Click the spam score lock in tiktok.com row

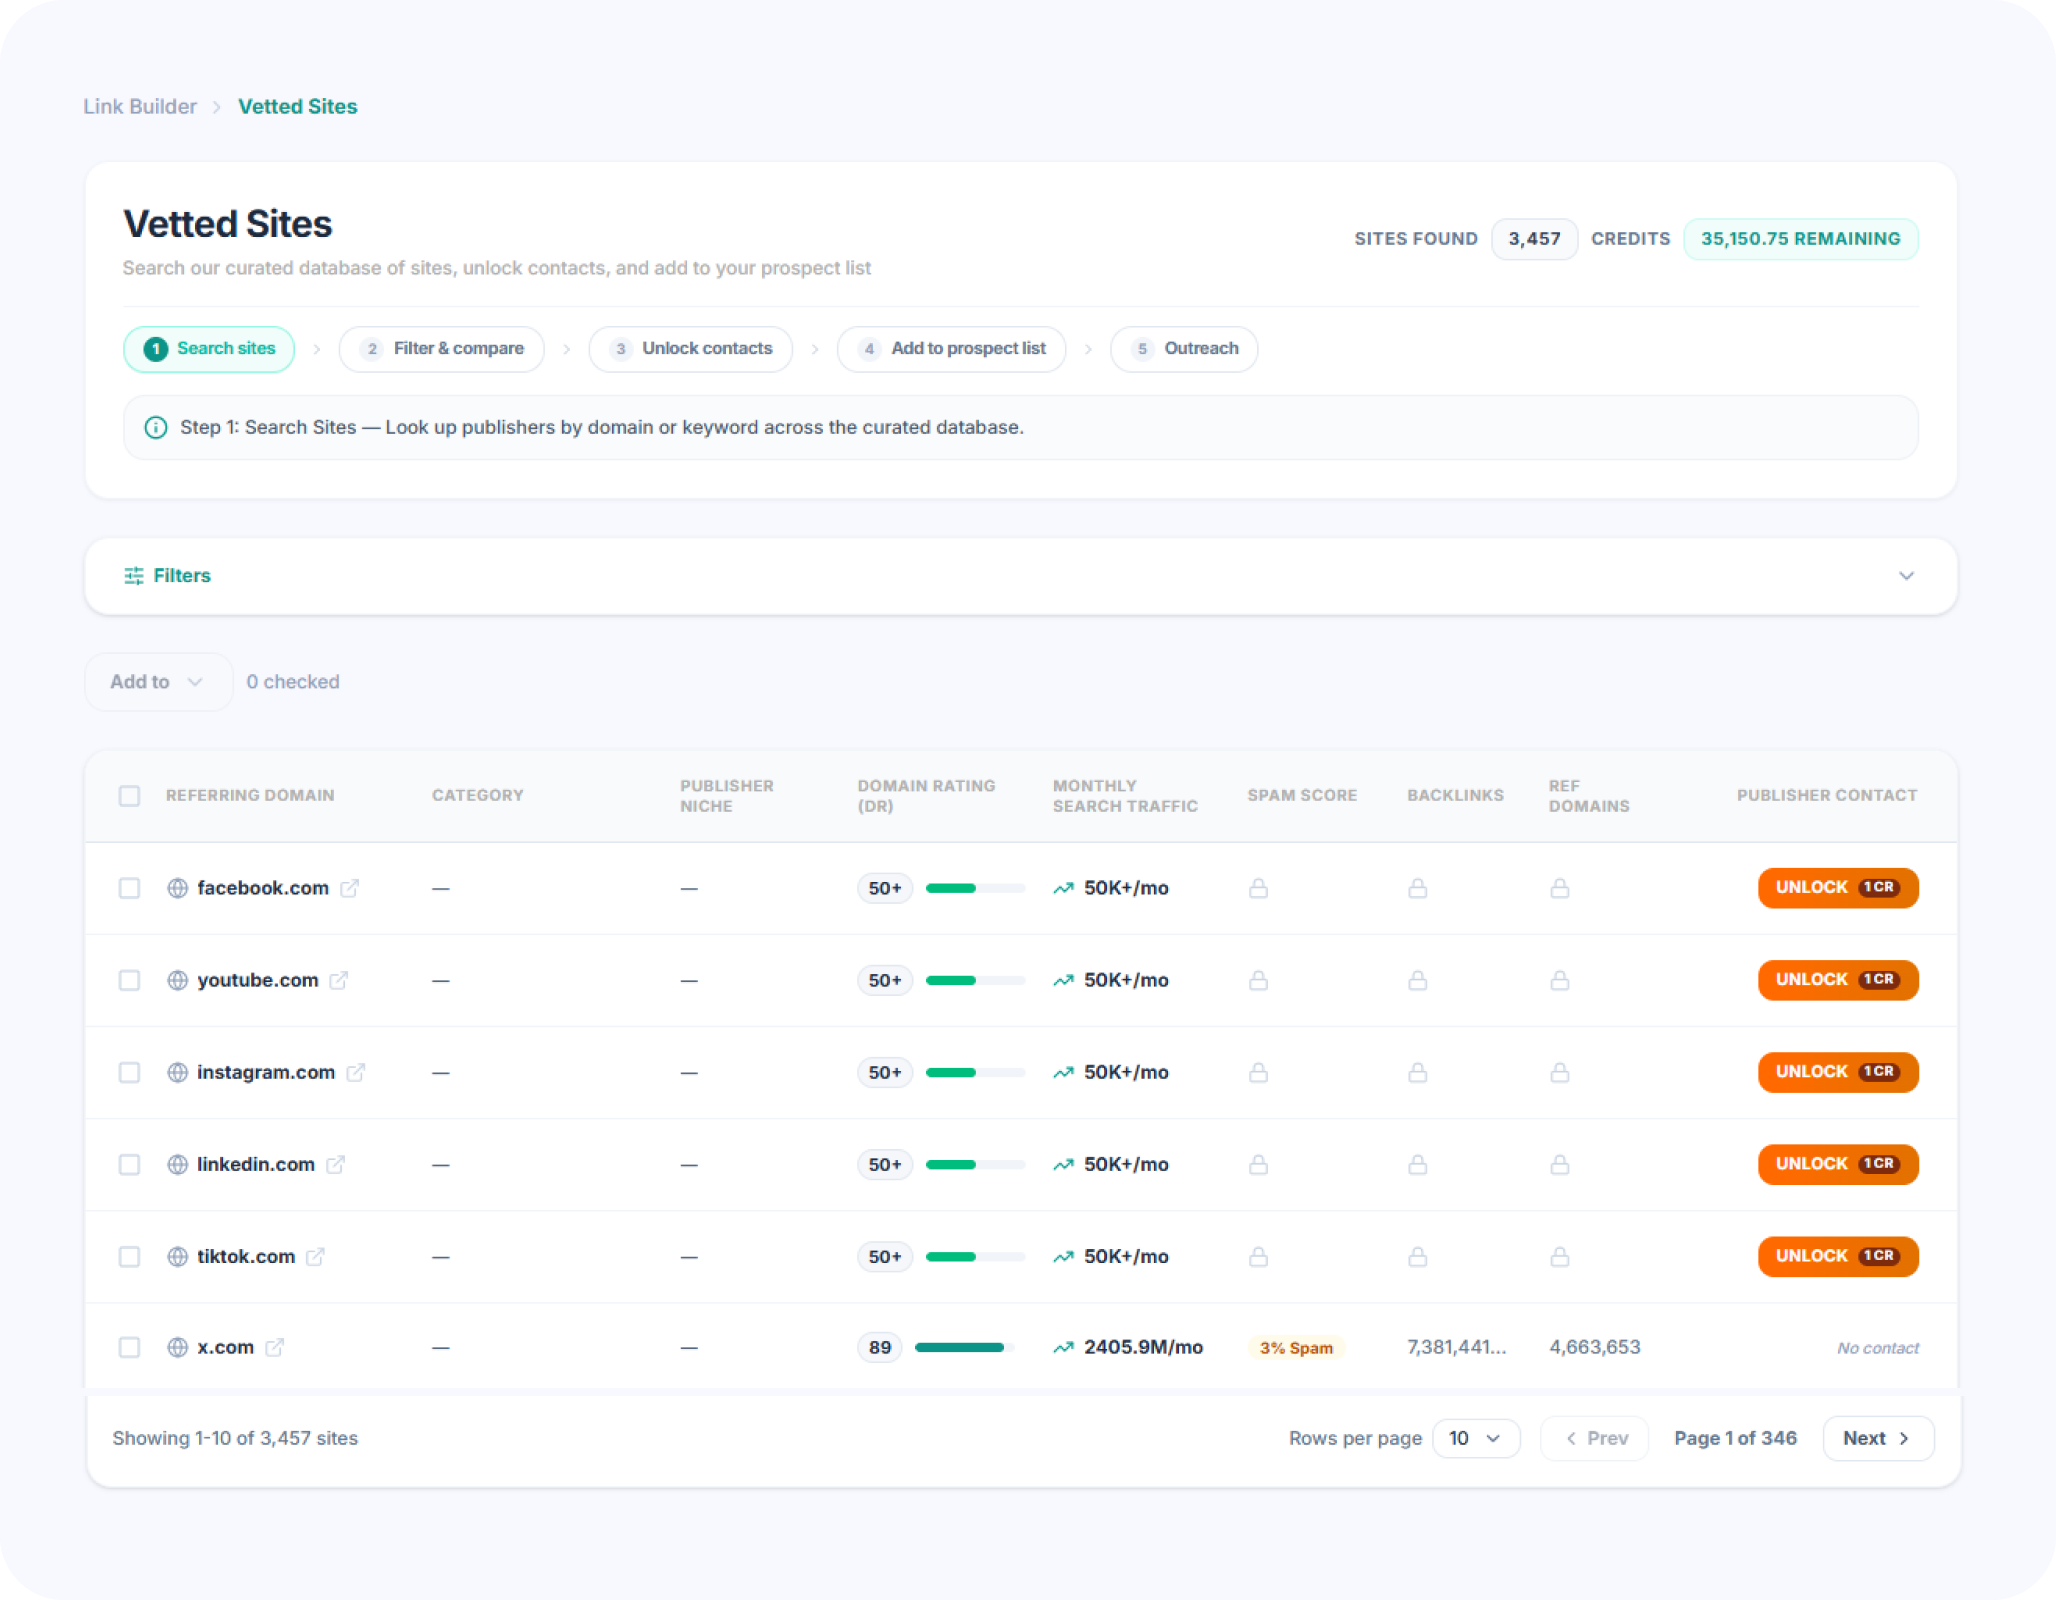point(1258,1256)
